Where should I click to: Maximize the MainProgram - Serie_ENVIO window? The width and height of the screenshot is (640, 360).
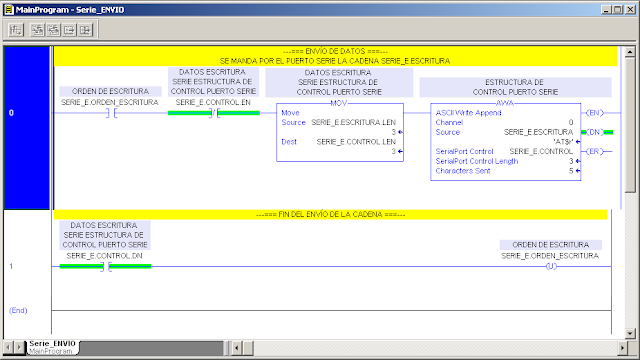coord(618,10)
